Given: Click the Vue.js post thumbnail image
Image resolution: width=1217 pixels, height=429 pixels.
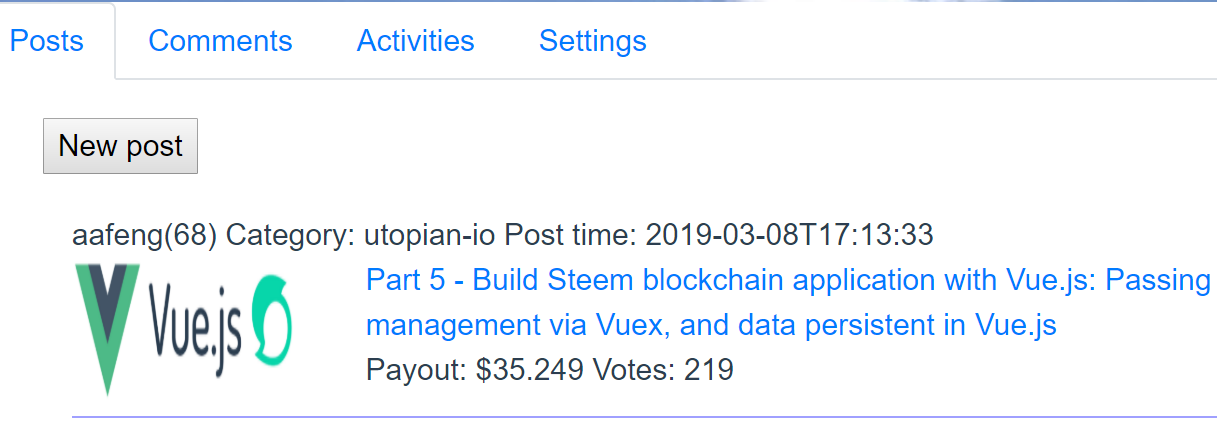Looking at the screenshot, I should (183, 328).
